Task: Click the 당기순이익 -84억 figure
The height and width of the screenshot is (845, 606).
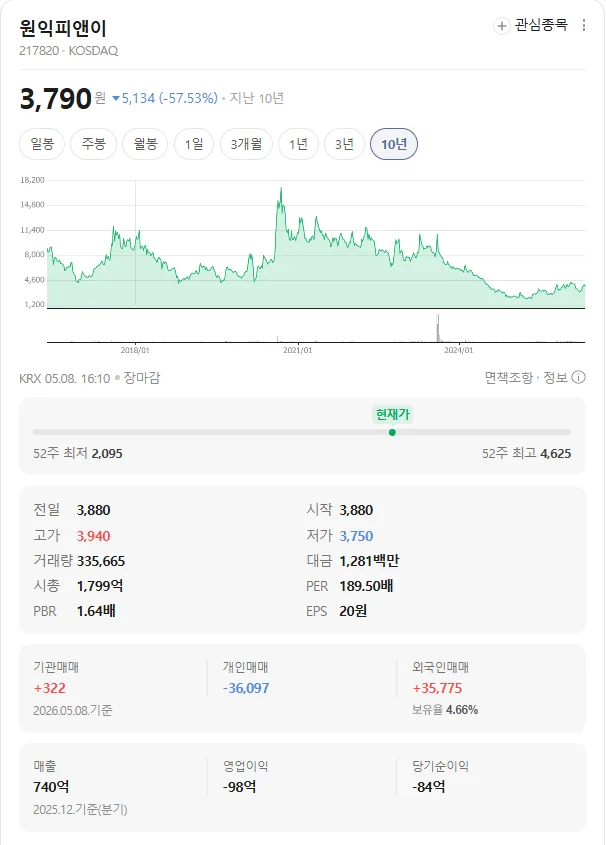Action: (429, 787)
